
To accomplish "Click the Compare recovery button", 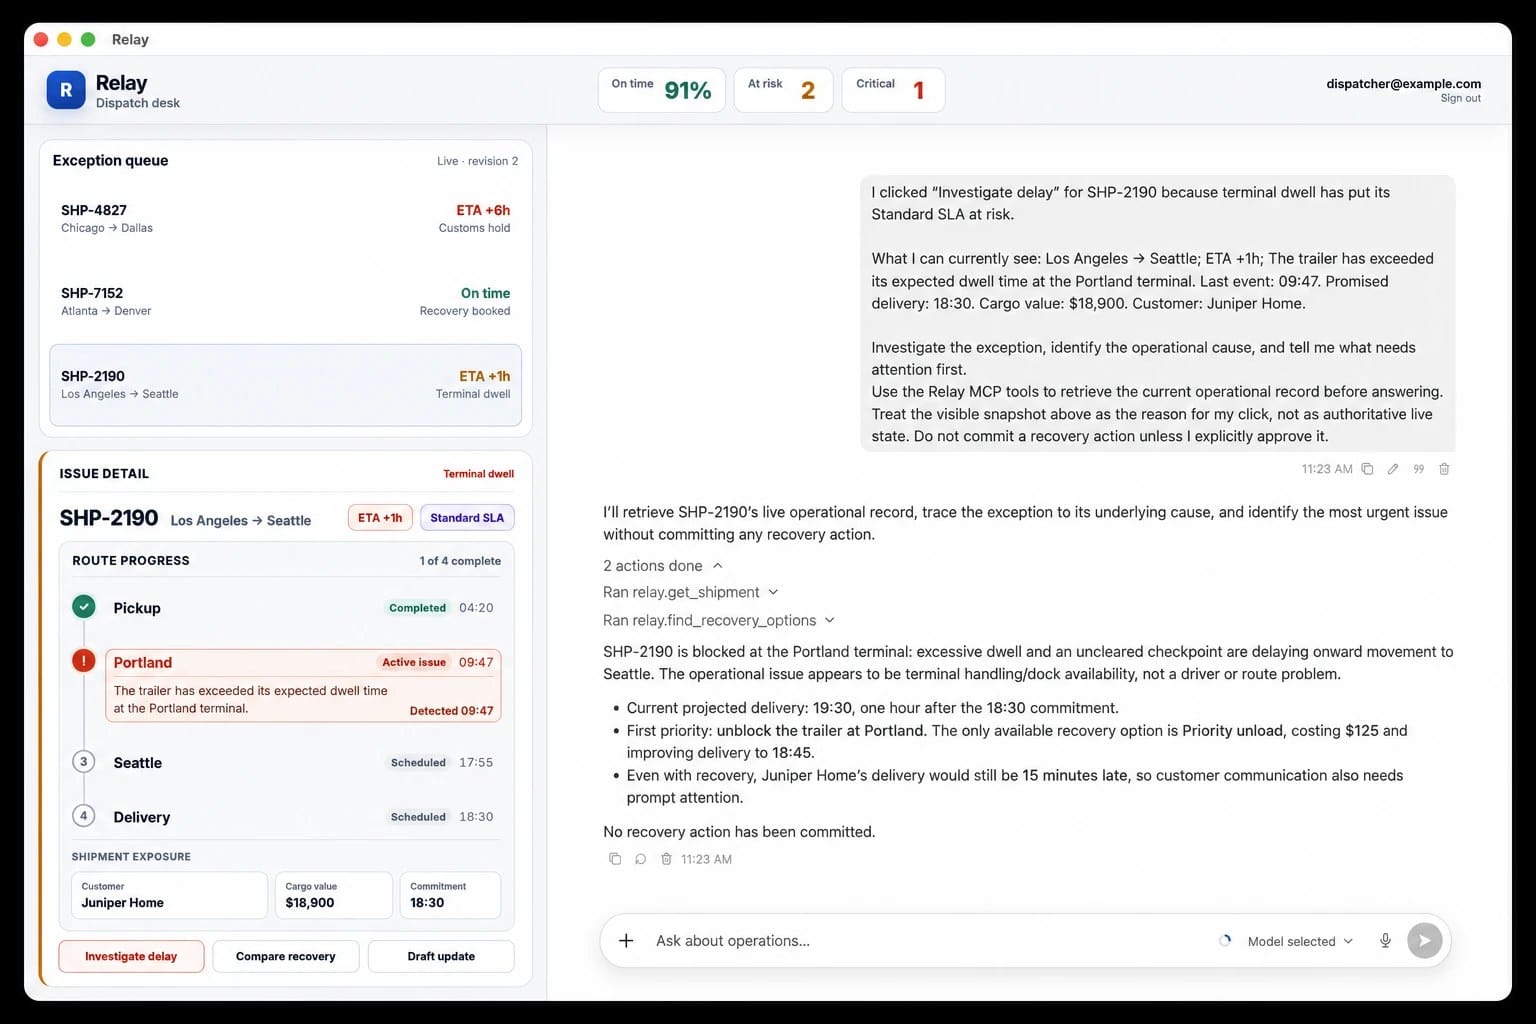I will coord(285,956).
